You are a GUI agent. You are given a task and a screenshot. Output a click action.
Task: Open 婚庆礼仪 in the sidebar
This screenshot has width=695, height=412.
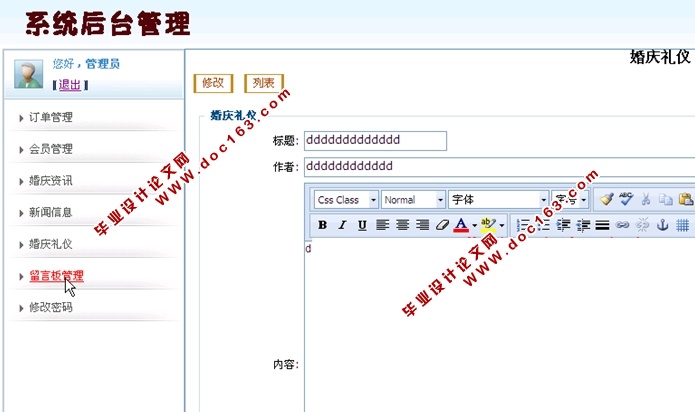tap(51, 244)
